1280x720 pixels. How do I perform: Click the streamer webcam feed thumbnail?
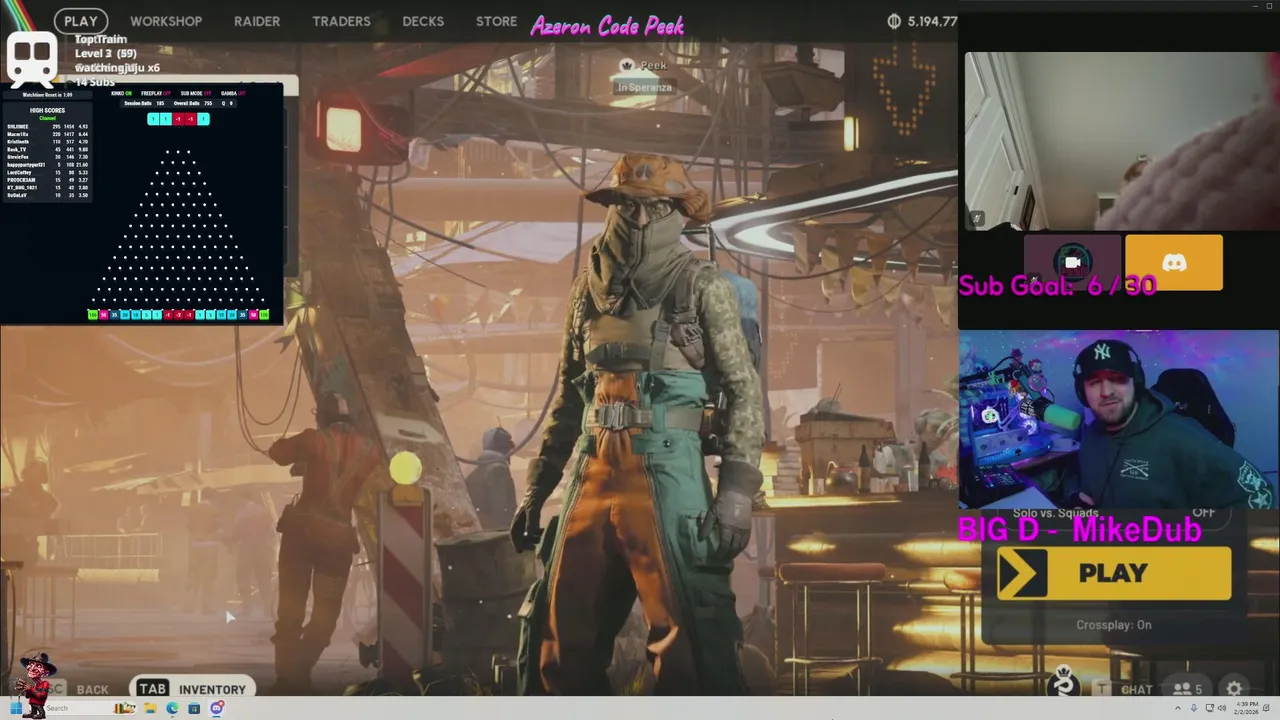point(1118,420)
